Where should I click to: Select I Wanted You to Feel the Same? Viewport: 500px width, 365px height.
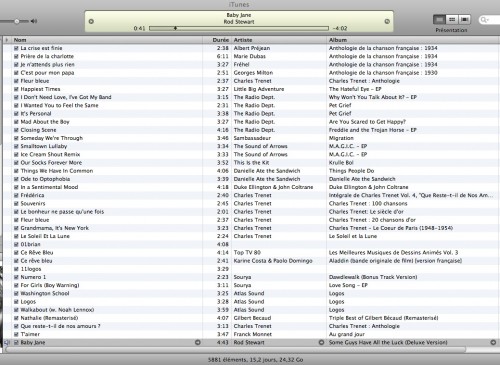[59, 105]
